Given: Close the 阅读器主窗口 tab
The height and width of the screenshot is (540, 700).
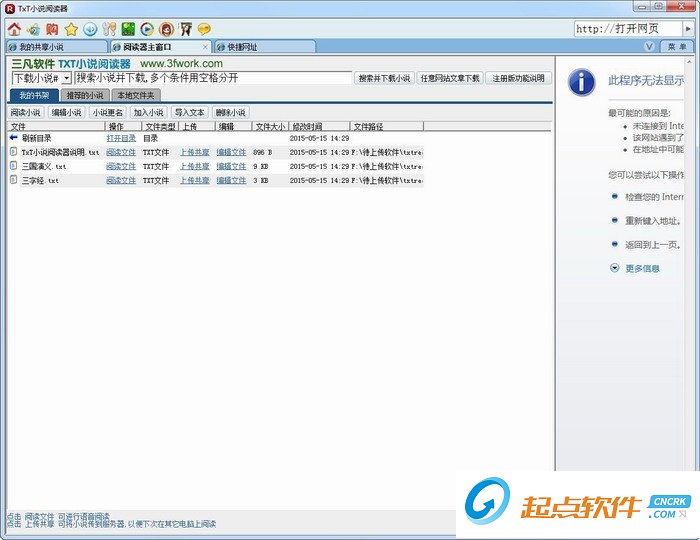Looking at the screenshot, I should 205,47.
